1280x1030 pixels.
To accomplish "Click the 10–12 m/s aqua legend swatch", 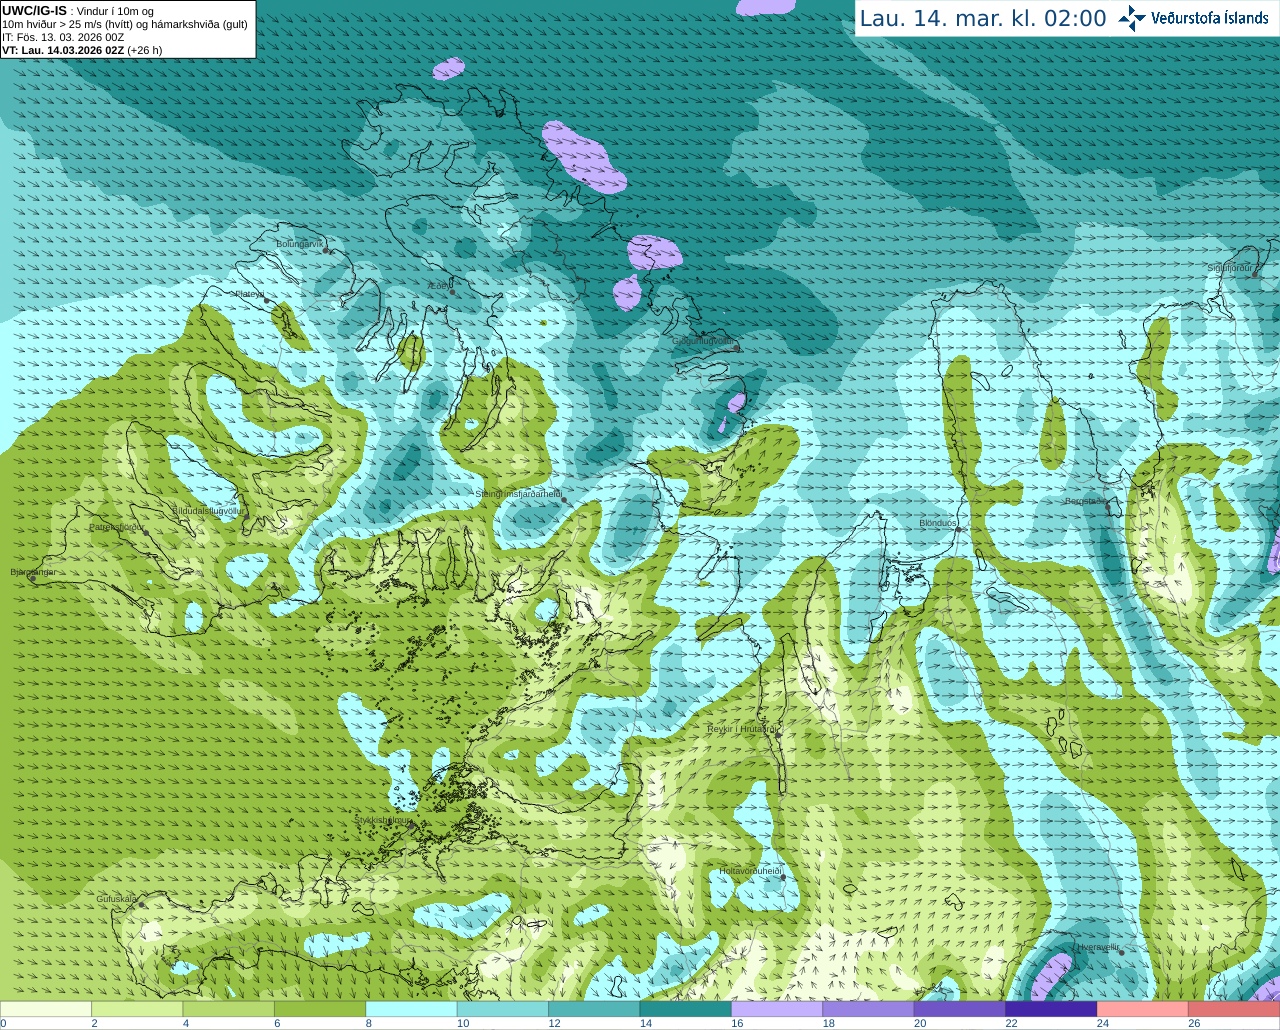I will 503,1009.
